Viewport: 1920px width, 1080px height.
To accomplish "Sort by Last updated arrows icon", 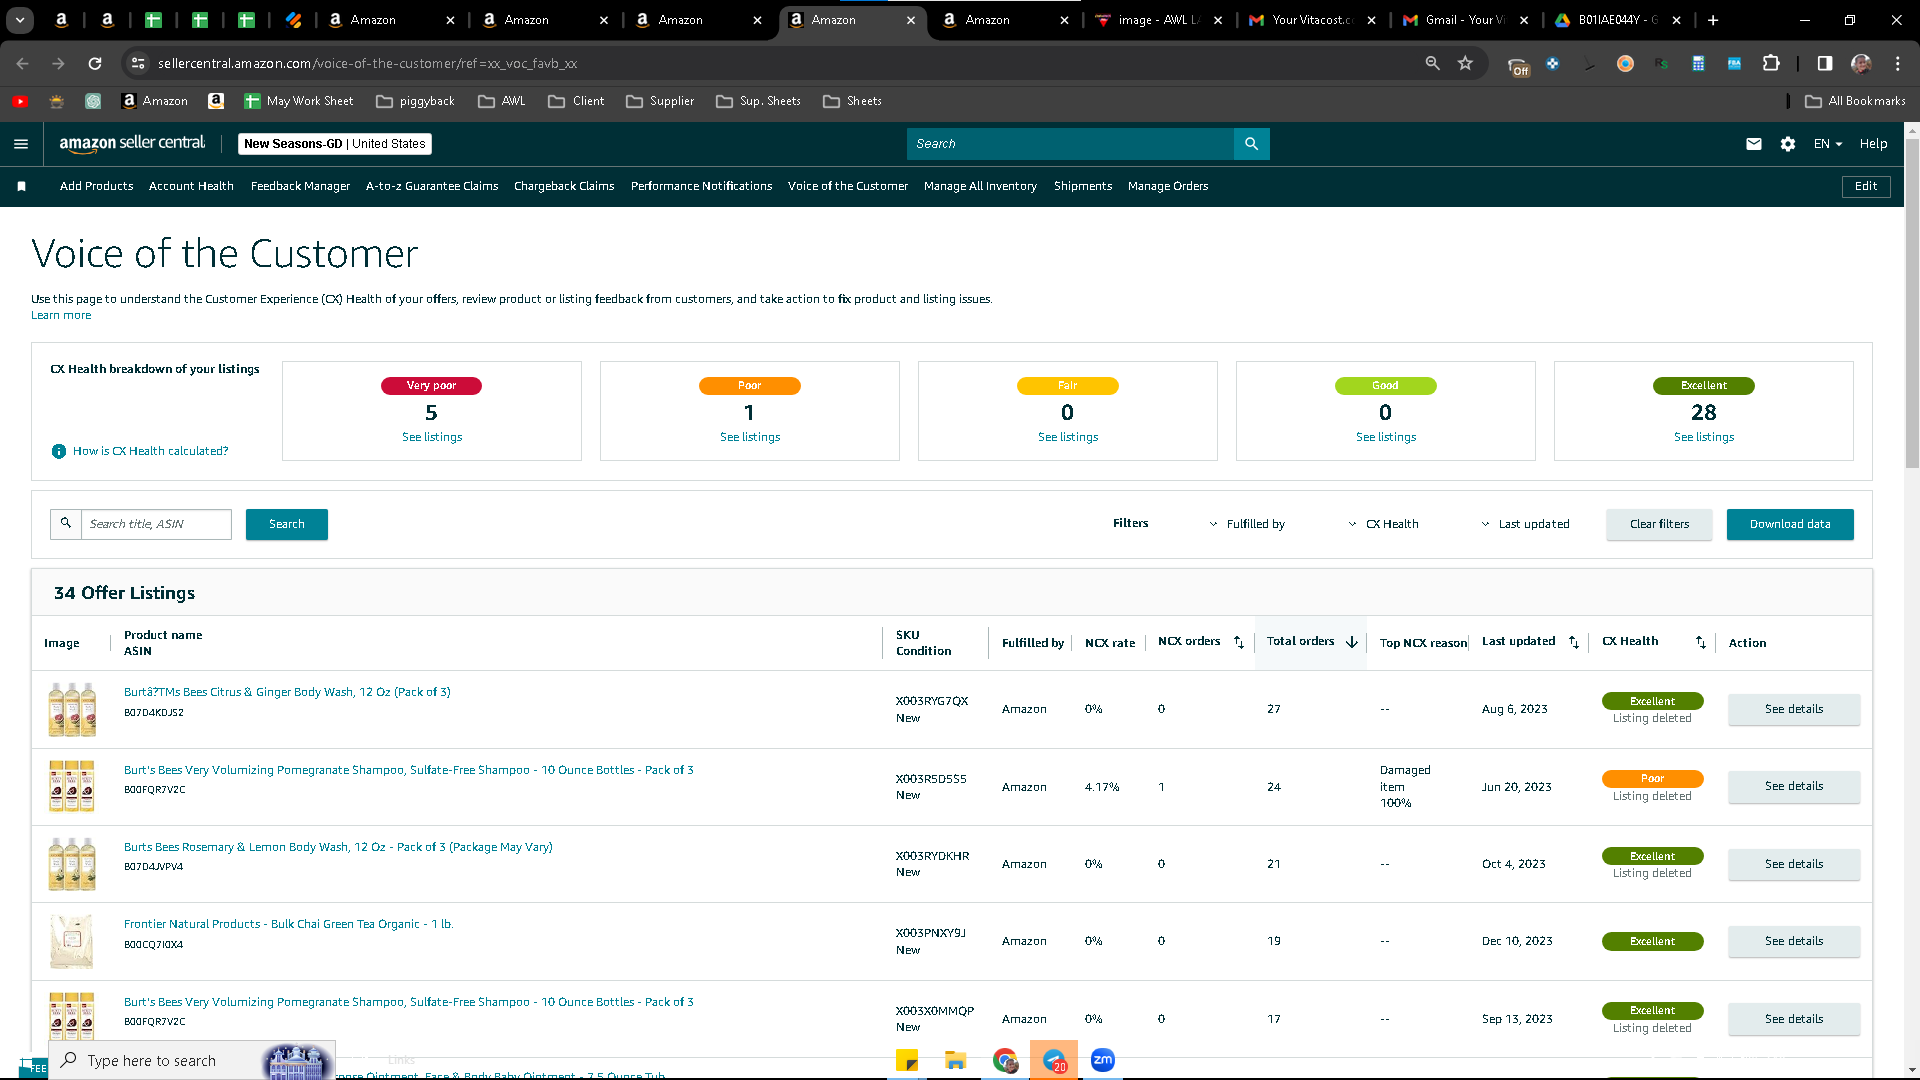I will tap(1574, 642).
